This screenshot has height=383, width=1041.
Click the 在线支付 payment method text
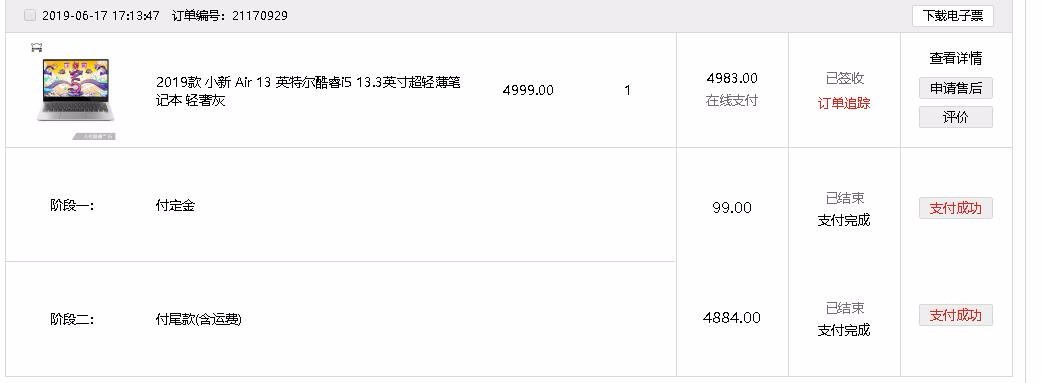(732, 101)
